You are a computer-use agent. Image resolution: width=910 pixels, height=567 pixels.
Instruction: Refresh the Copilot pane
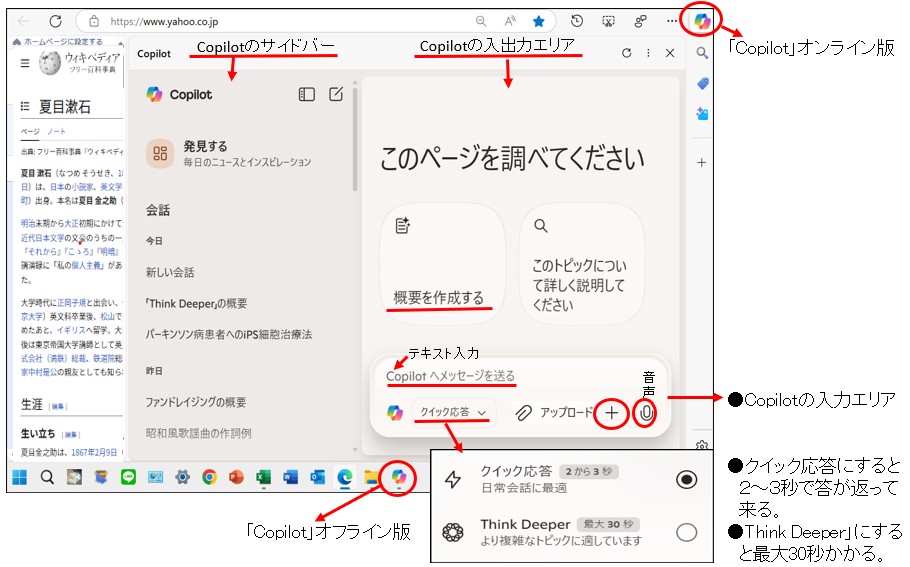coord(626,54)
